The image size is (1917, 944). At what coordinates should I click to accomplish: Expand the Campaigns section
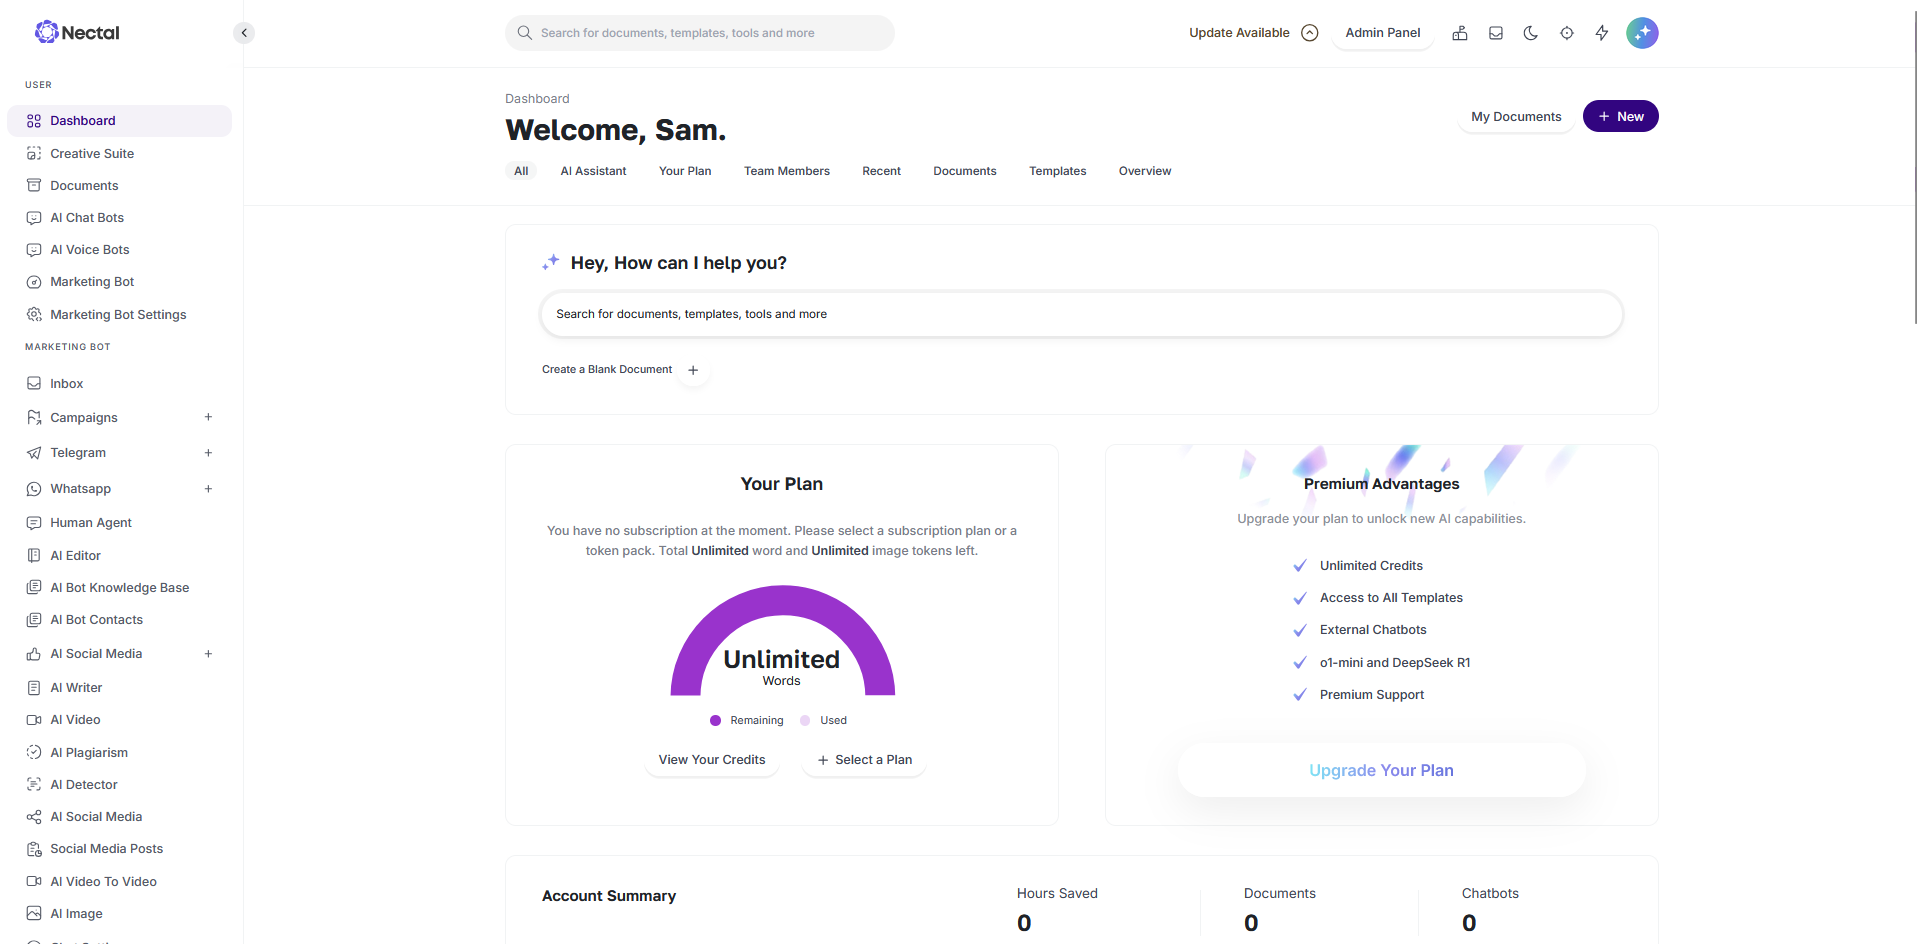click(x=208, y=417)
